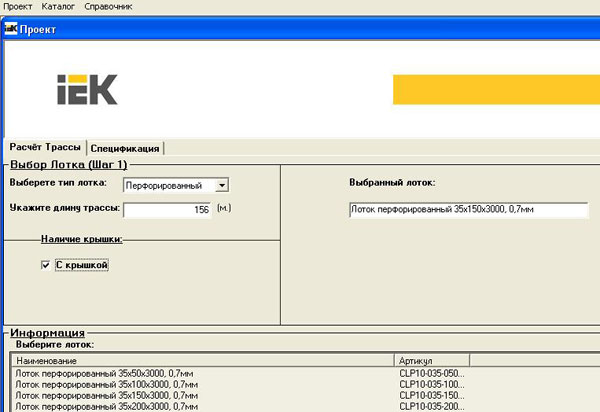Click the app icon in the Проект title bar
Viewport: 600px width, 412px height.
coord(11,28)
